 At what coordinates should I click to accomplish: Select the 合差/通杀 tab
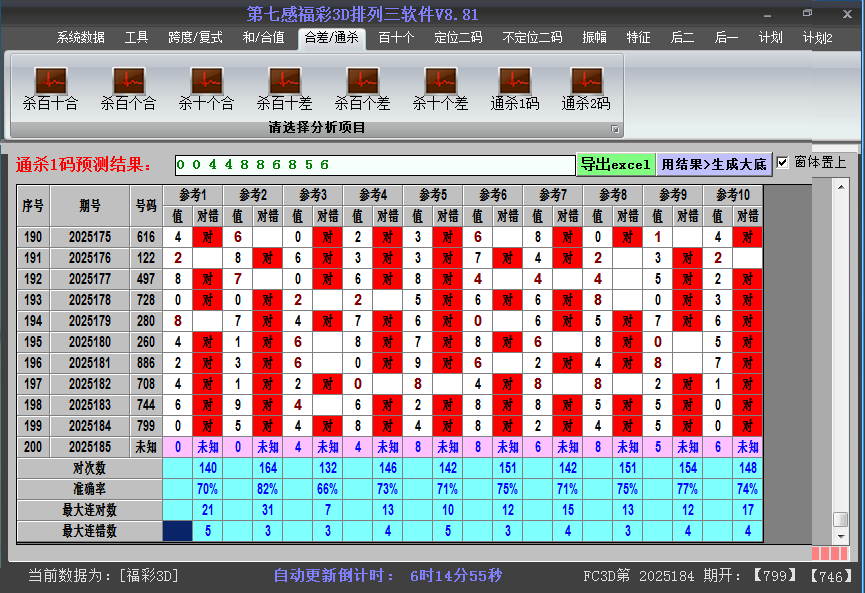tap(332, 38)
